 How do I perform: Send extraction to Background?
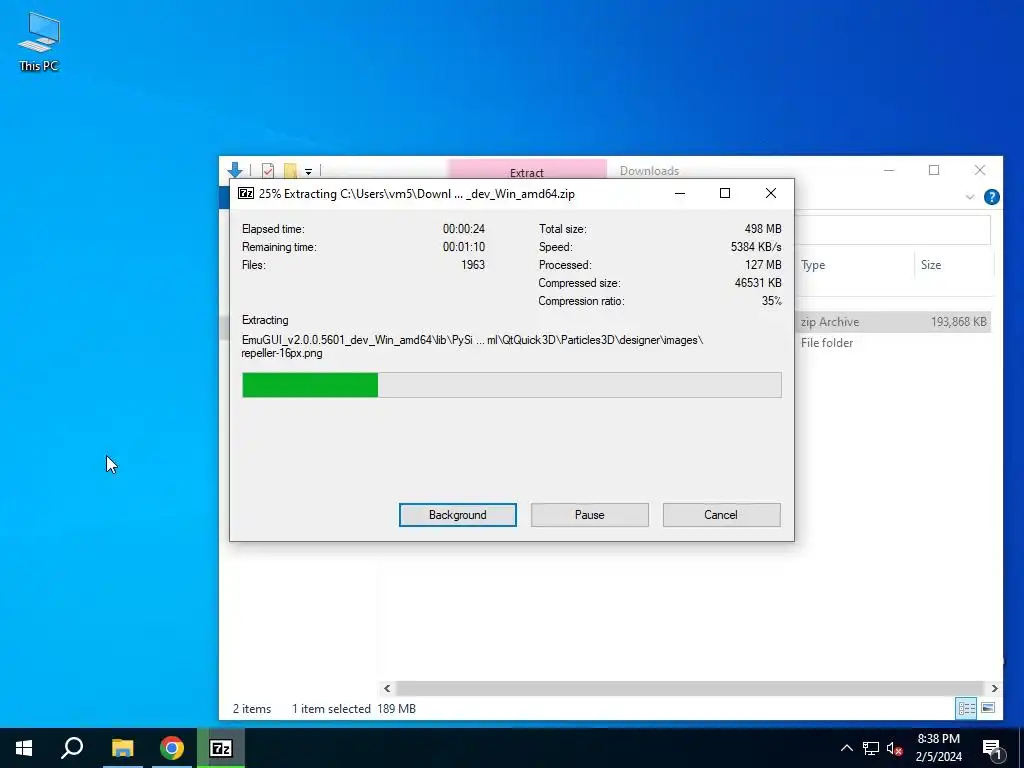457,515
